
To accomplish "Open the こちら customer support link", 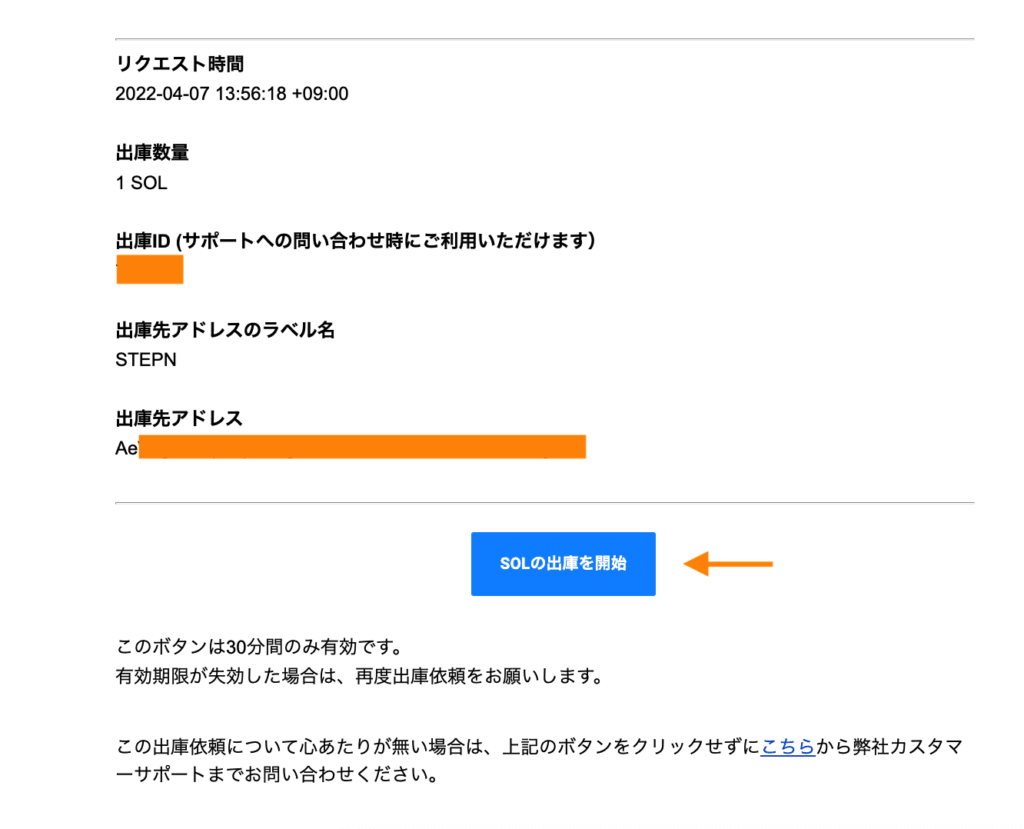I will coord(788,746).
